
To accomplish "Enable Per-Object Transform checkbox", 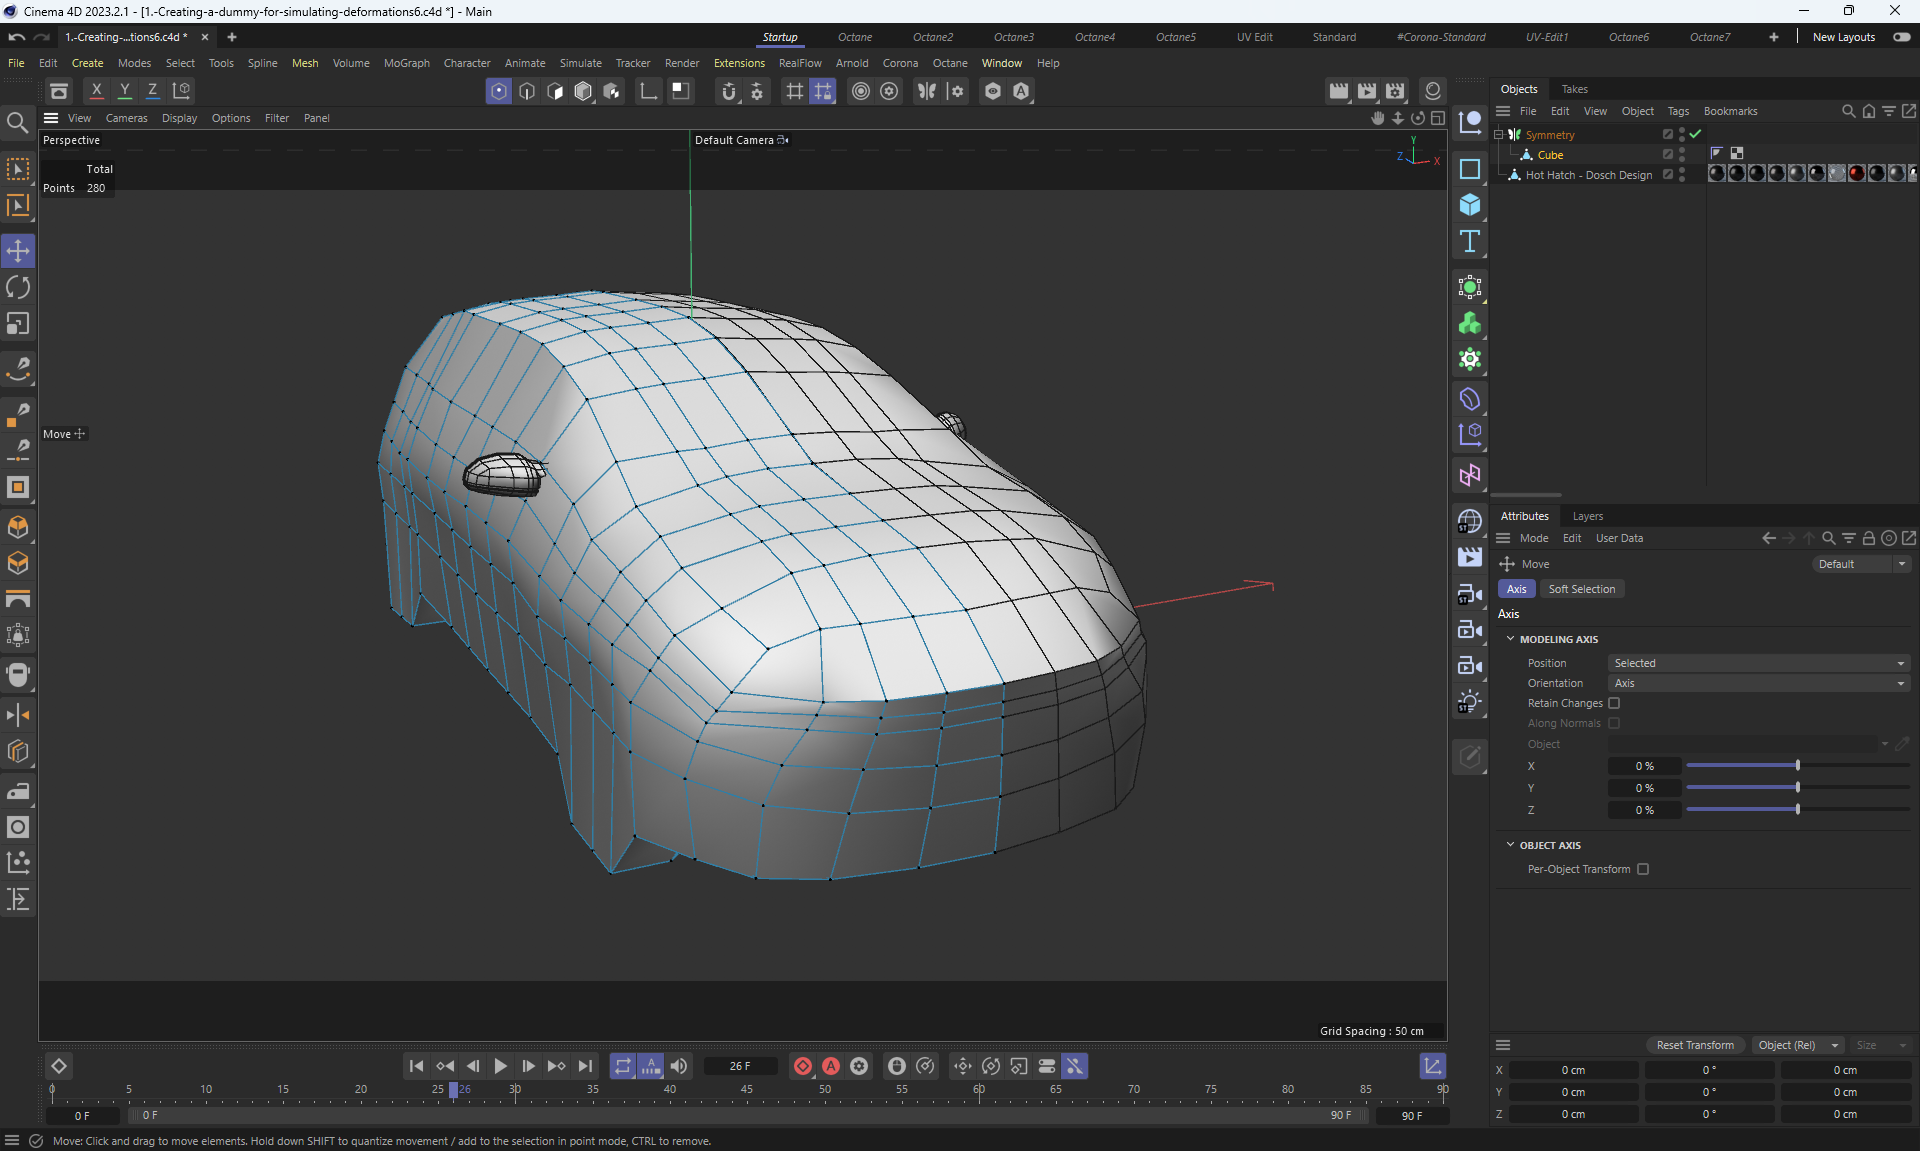I will [x=1643, y=869].
